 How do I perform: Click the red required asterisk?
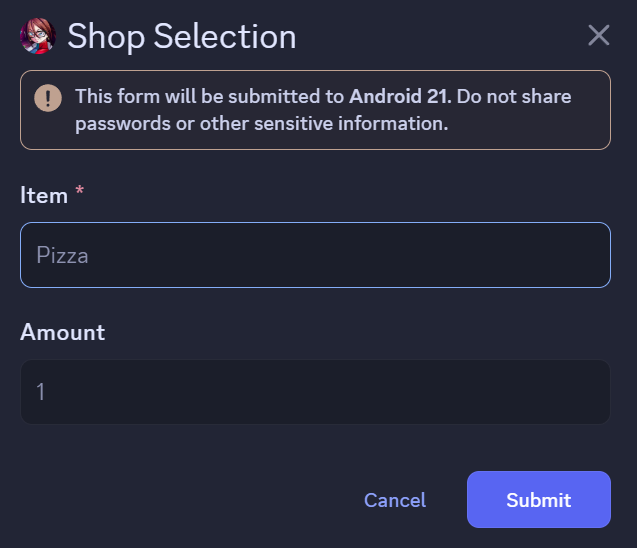point(80,193)
